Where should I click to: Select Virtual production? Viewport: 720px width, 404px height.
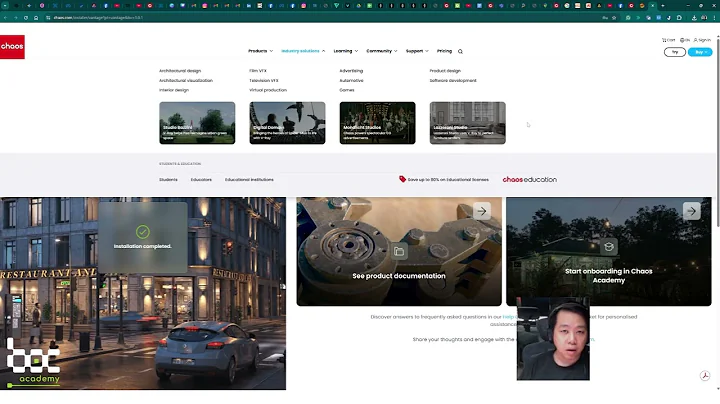click(x=268, y=90)
